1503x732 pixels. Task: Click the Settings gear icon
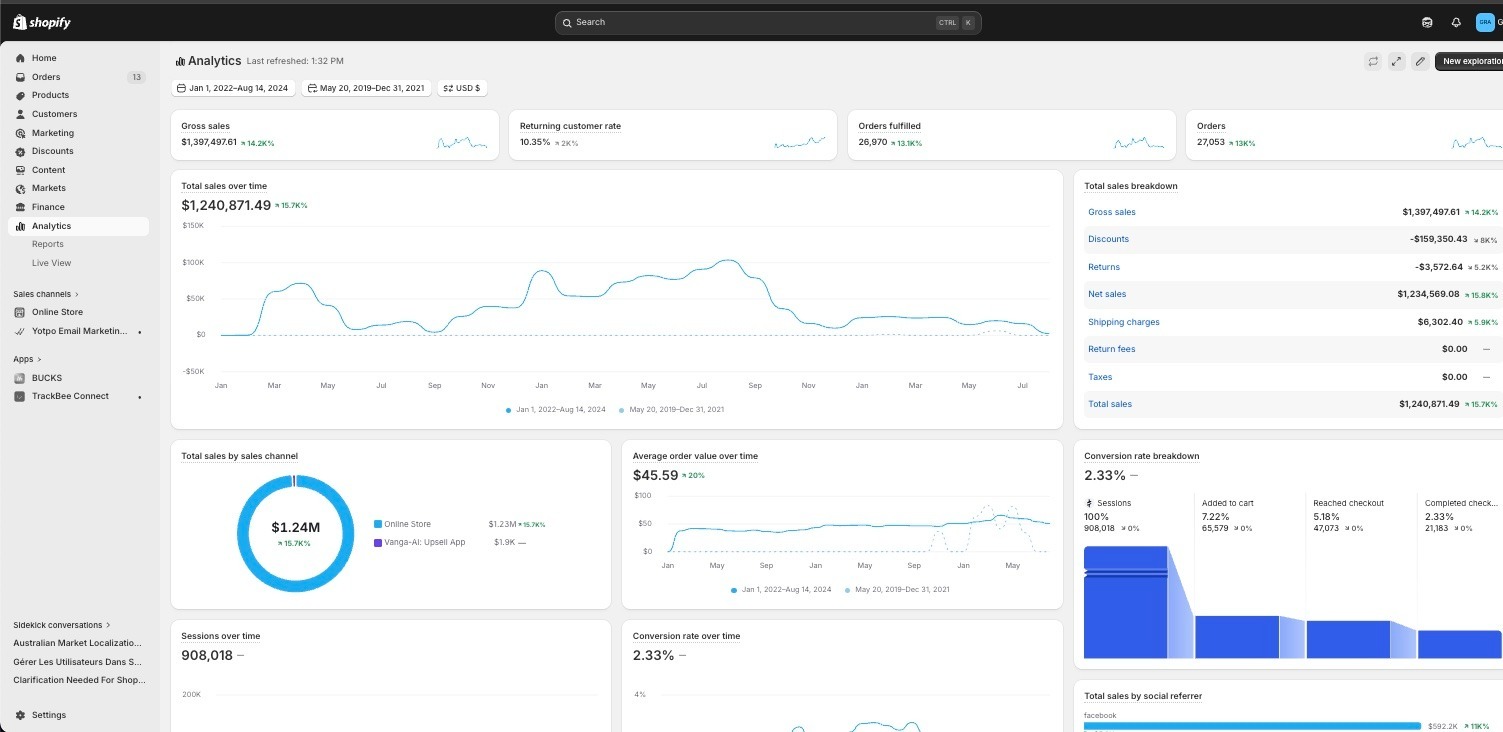pyautogui.click(x=20, y=715)
